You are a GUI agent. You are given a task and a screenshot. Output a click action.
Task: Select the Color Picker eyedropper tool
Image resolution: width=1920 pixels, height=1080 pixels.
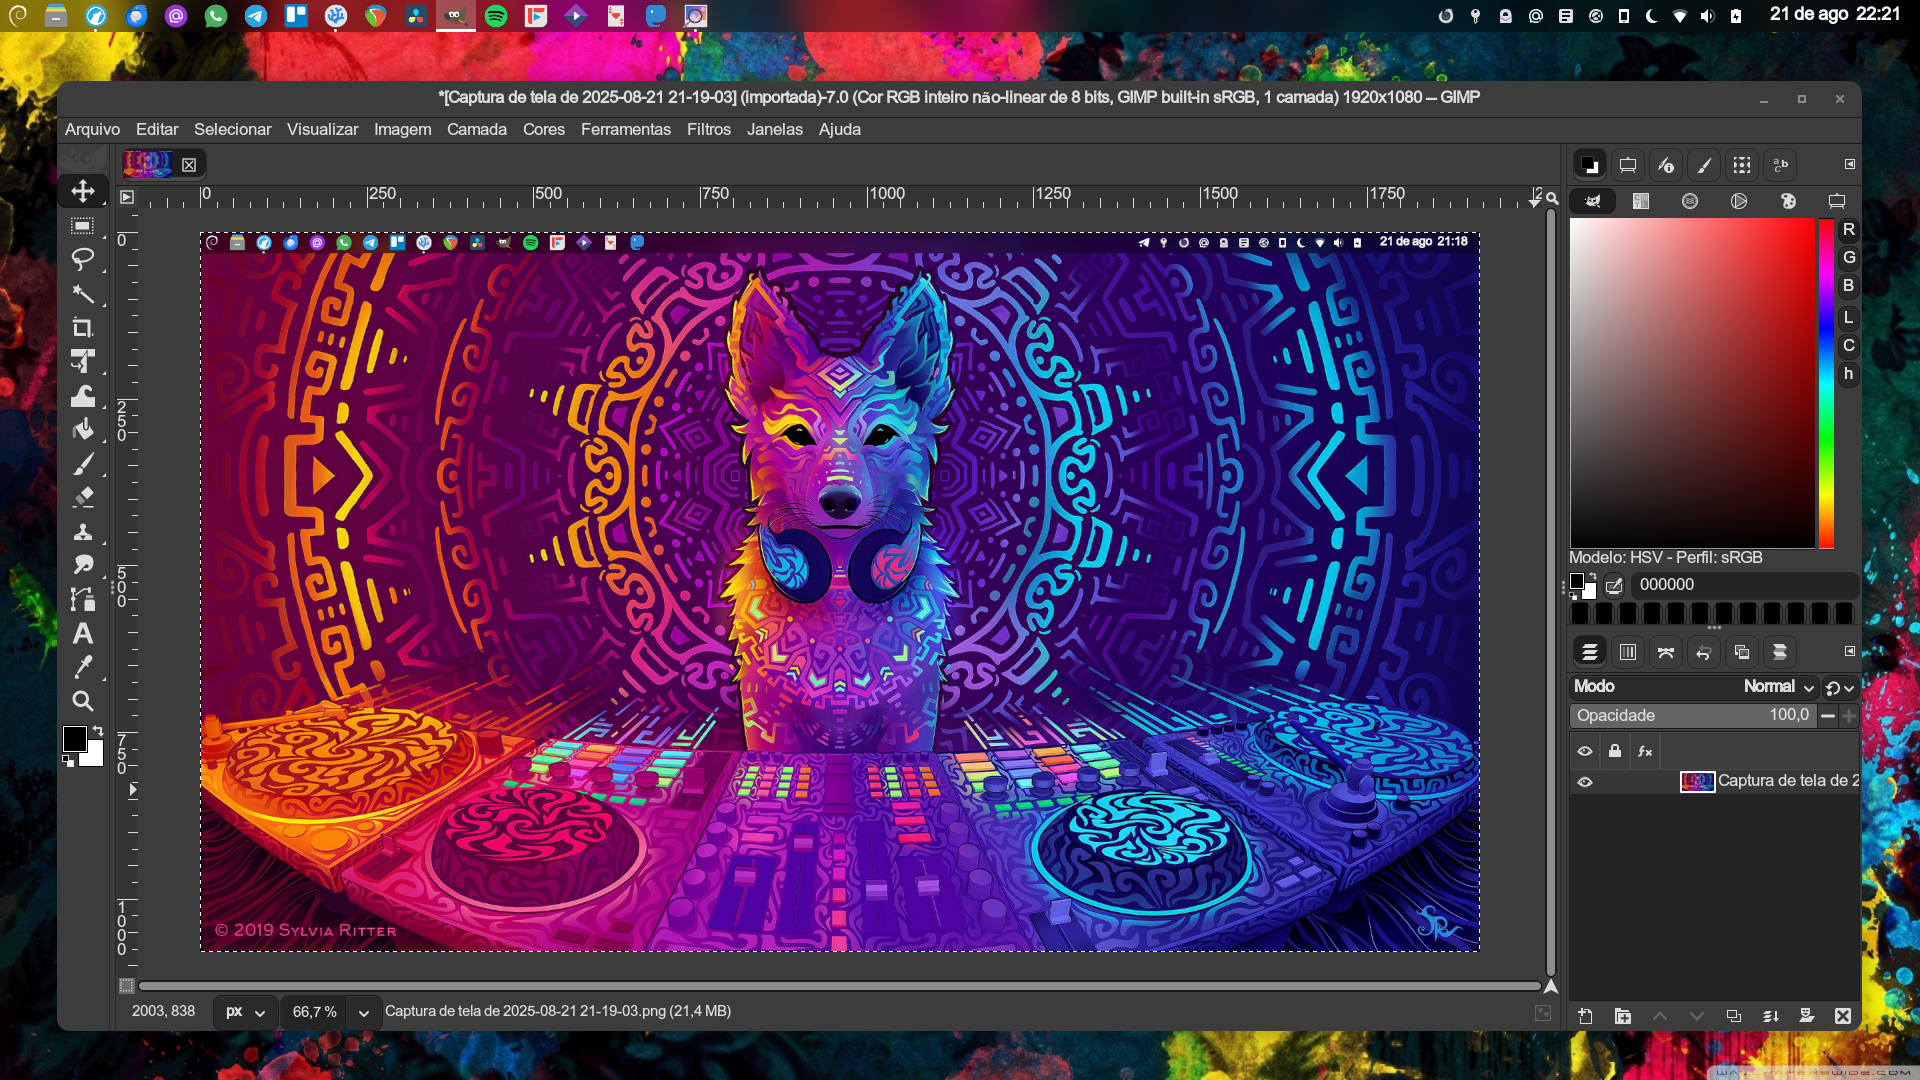coord(83,667)
